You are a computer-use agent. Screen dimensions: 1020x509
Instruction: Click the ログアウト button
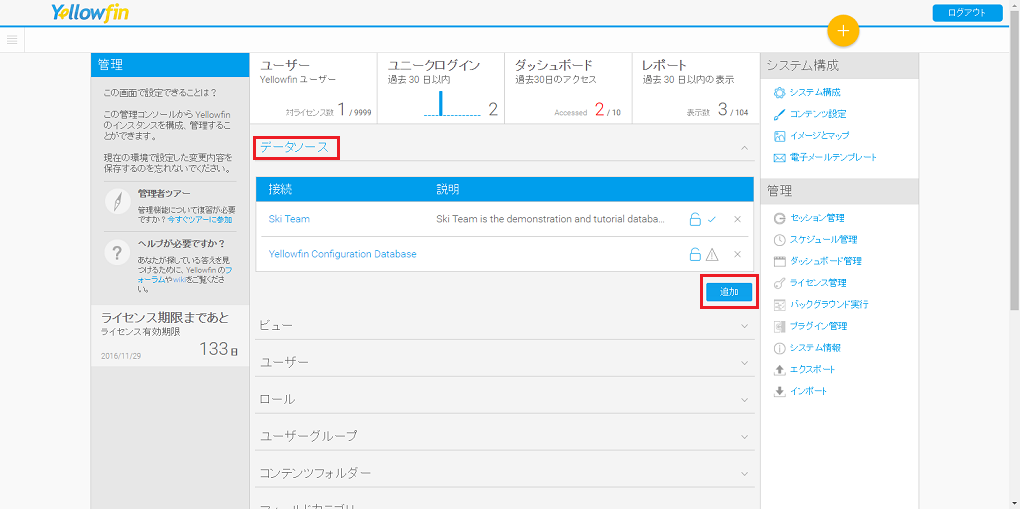[967, 13]
